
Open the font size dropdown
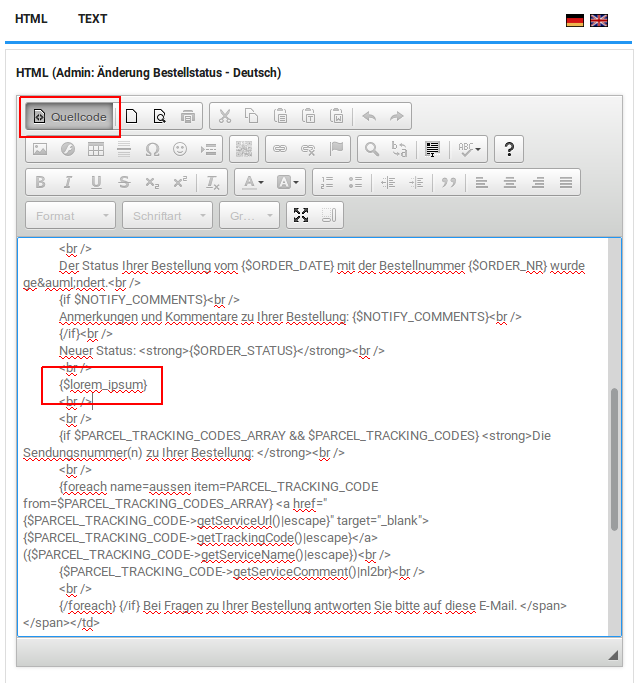point(249,215)
